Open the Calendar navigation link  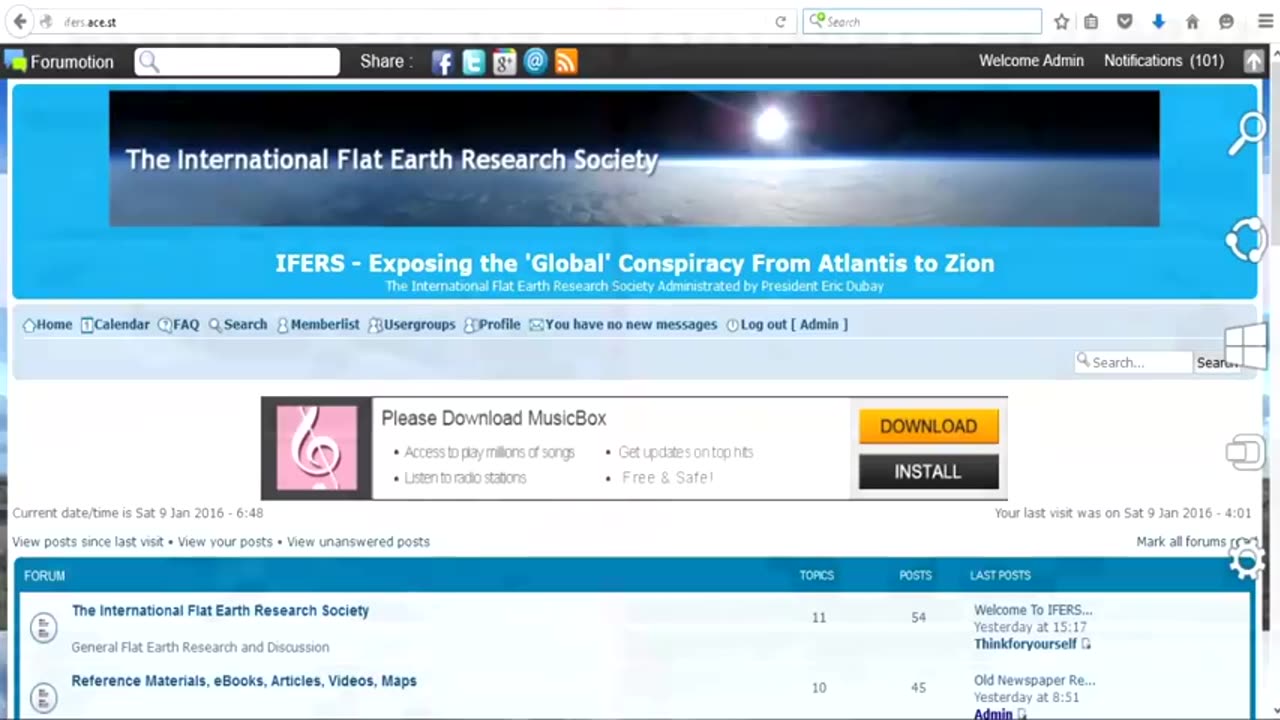point(115,325)
